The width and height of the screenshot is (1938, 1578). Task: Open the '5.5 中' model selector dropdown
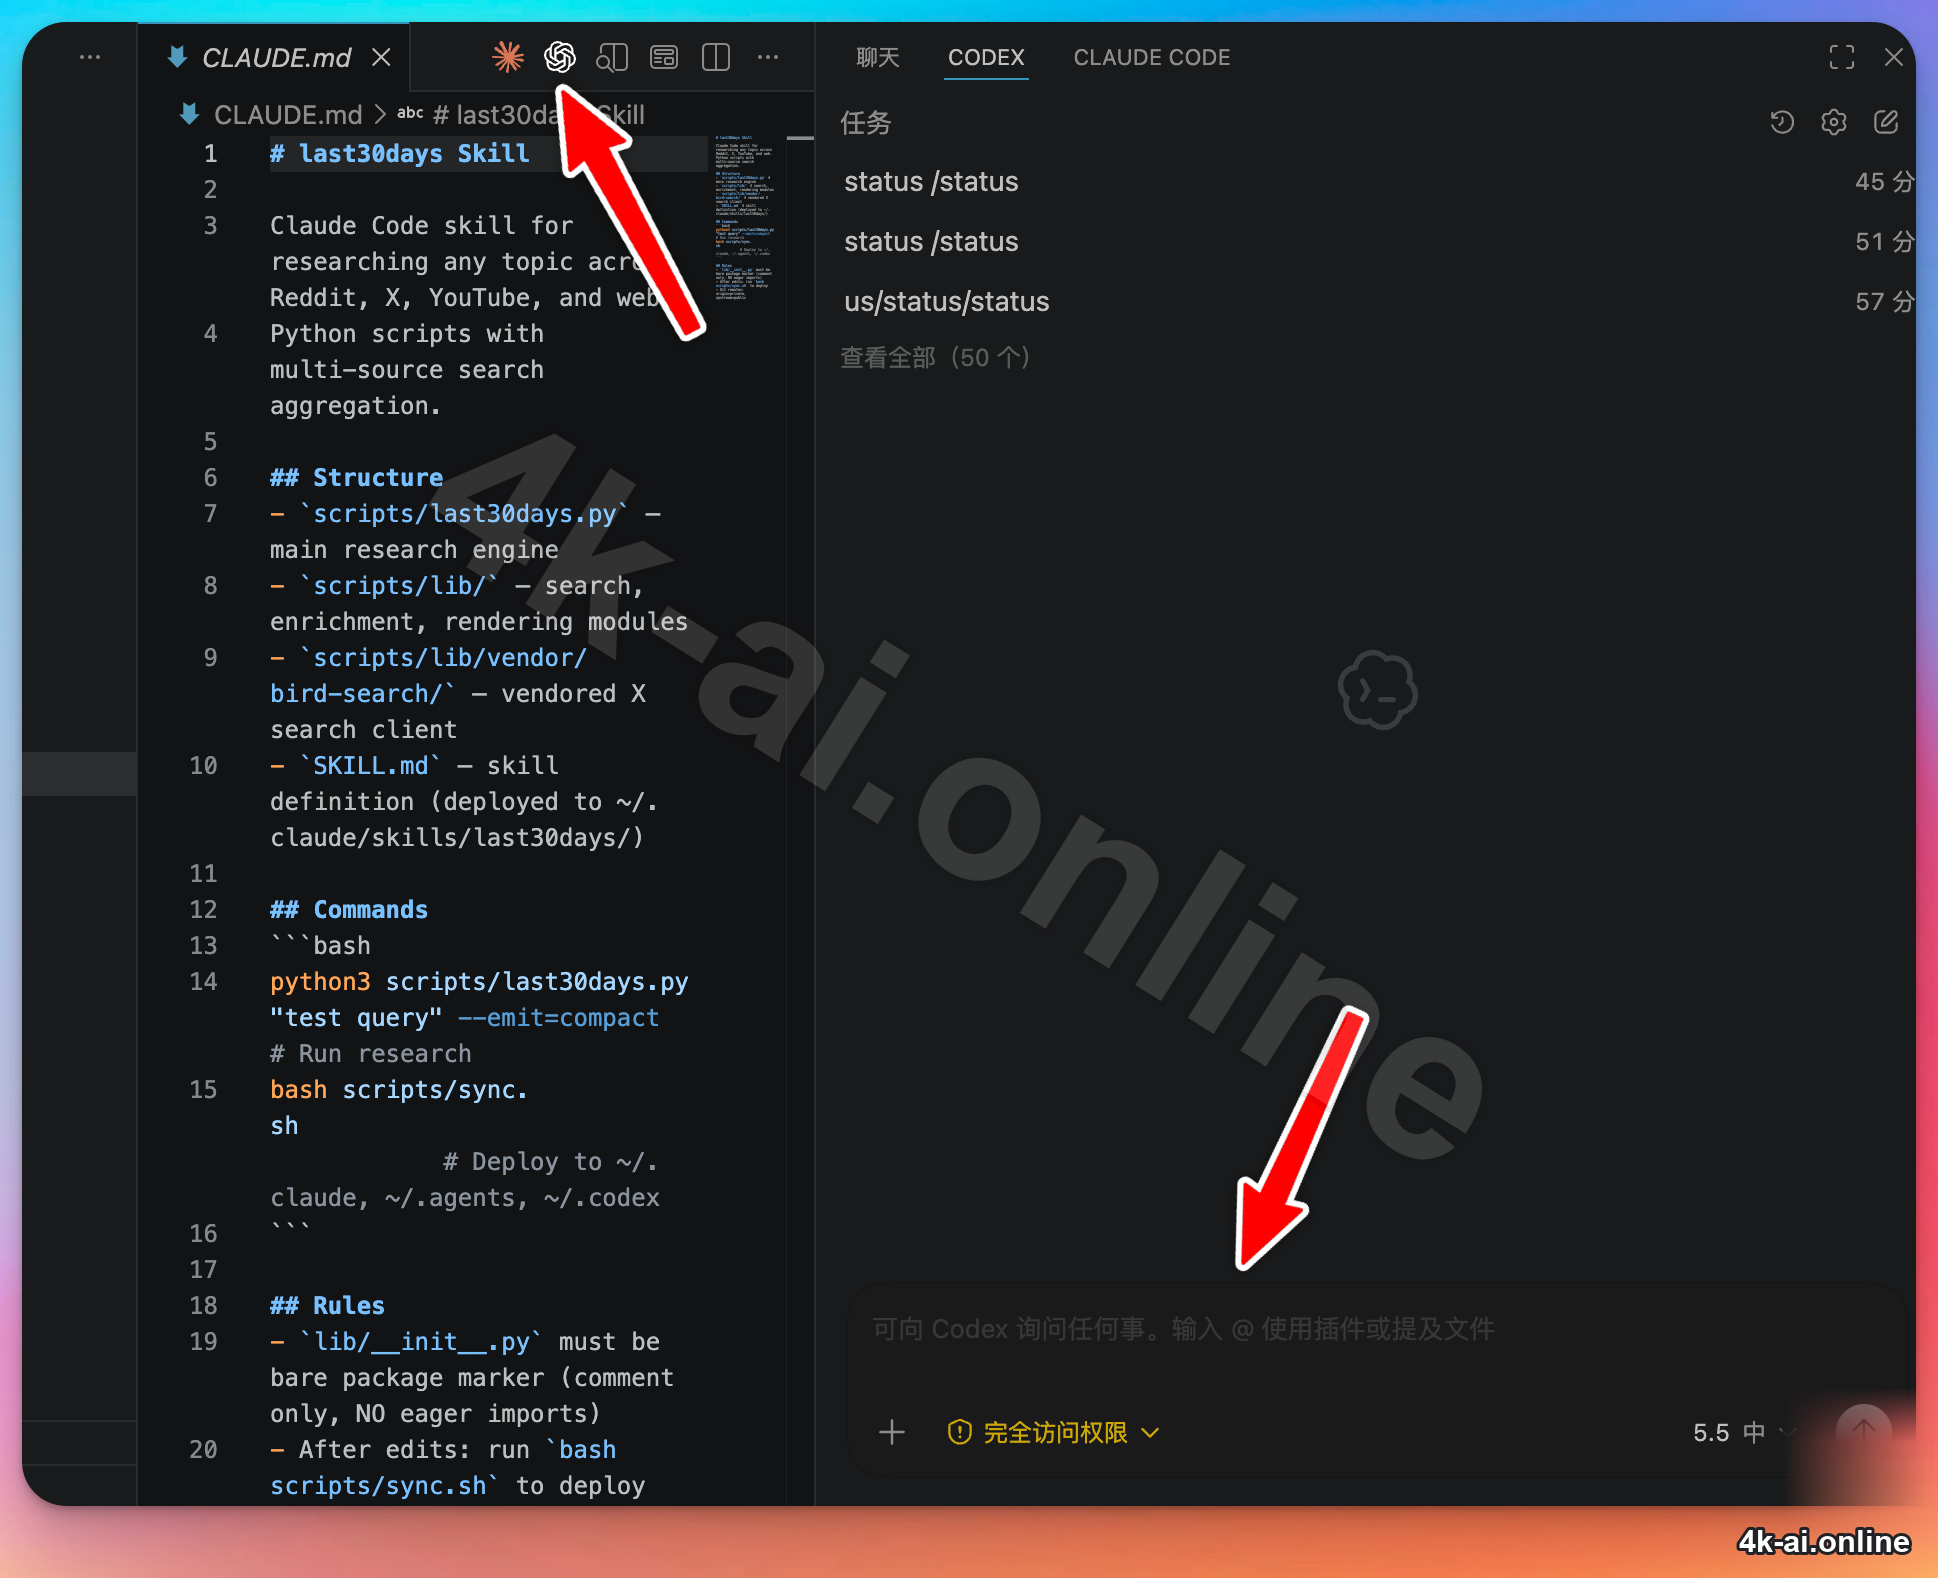tap(1745, 1432)
